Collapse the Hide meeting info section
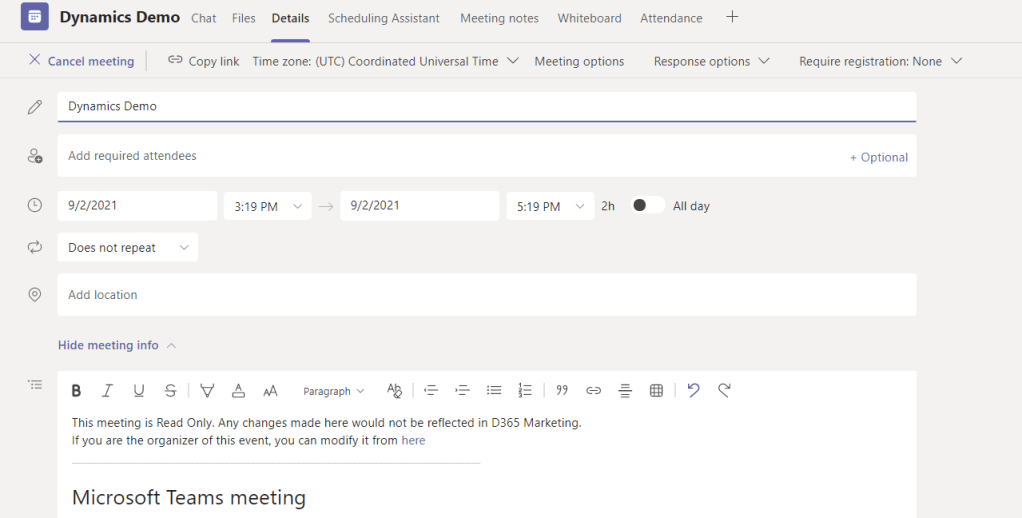Viewport: 1022px width, 518px height. tap(116, 345)
